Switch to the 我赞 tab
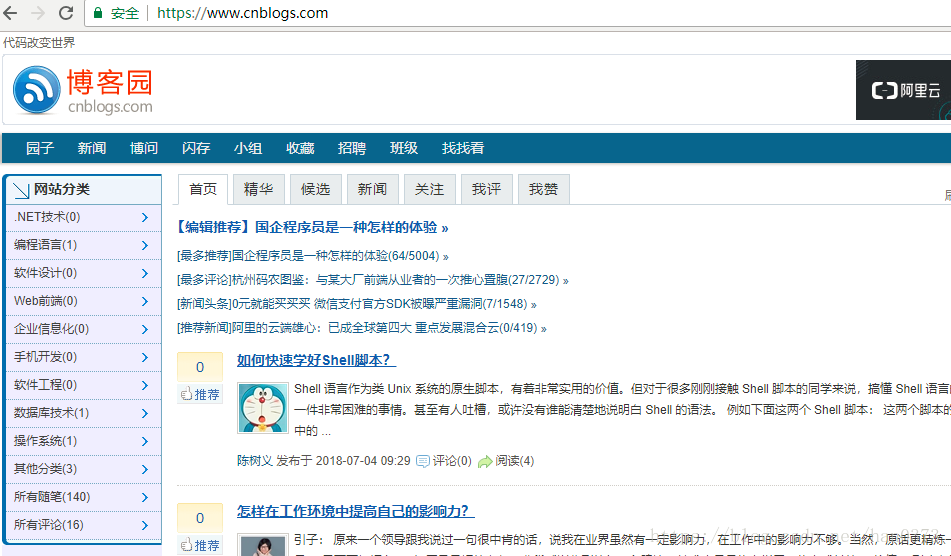 [543, 190]
